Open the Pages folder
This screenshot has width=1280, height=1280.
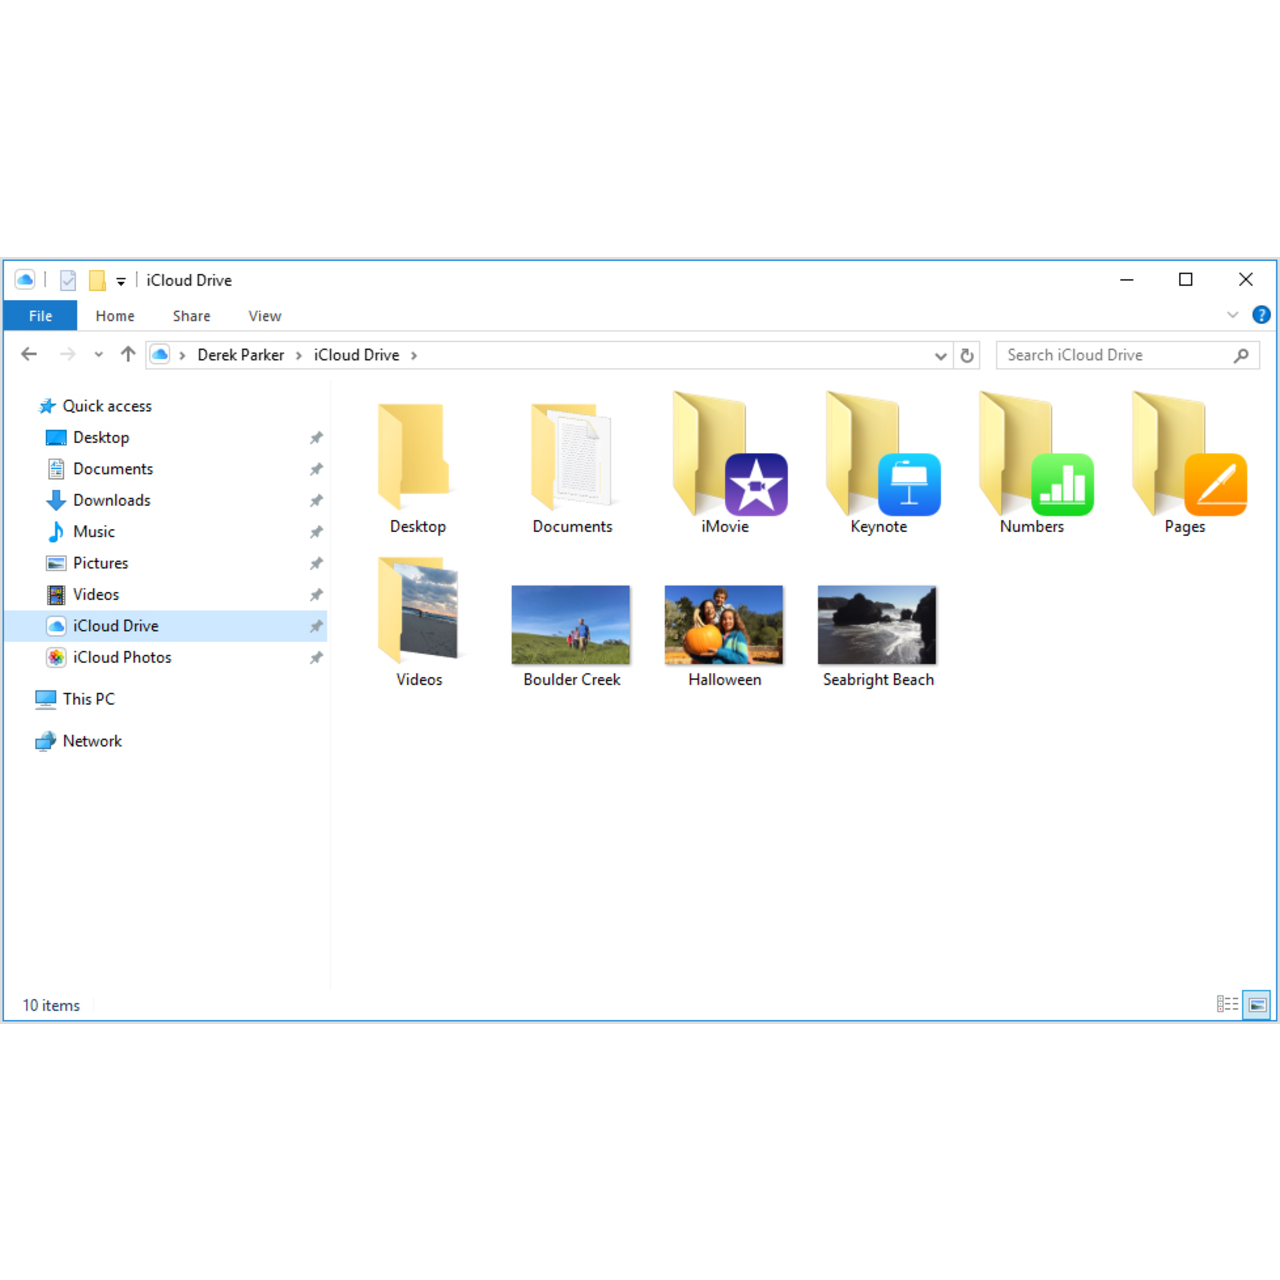(x=1184, y=460)
